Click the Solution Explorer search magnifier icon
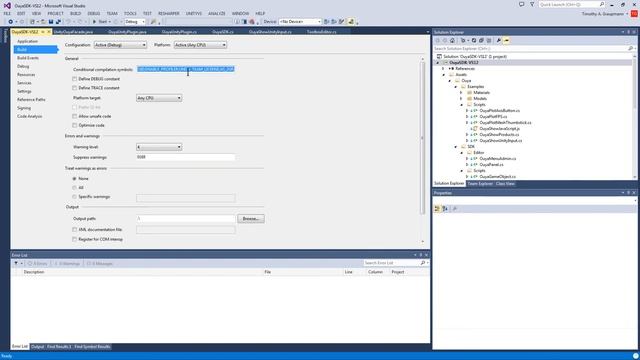Viewport: 640px width, 360px height. (x=630, y=49)
